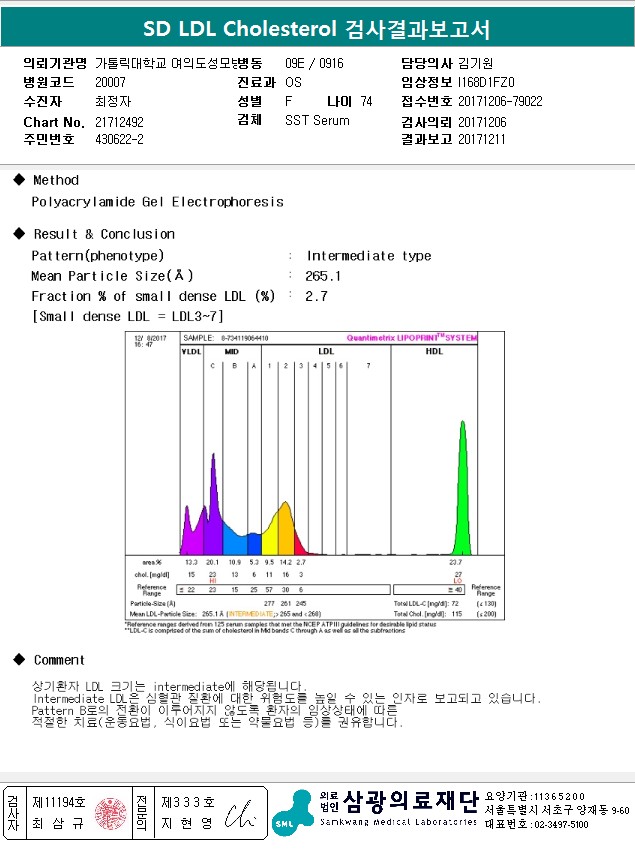Select clinical info code I168D1FZ0
The width and height of the screenshot is (635, 851).
(486, 82)
